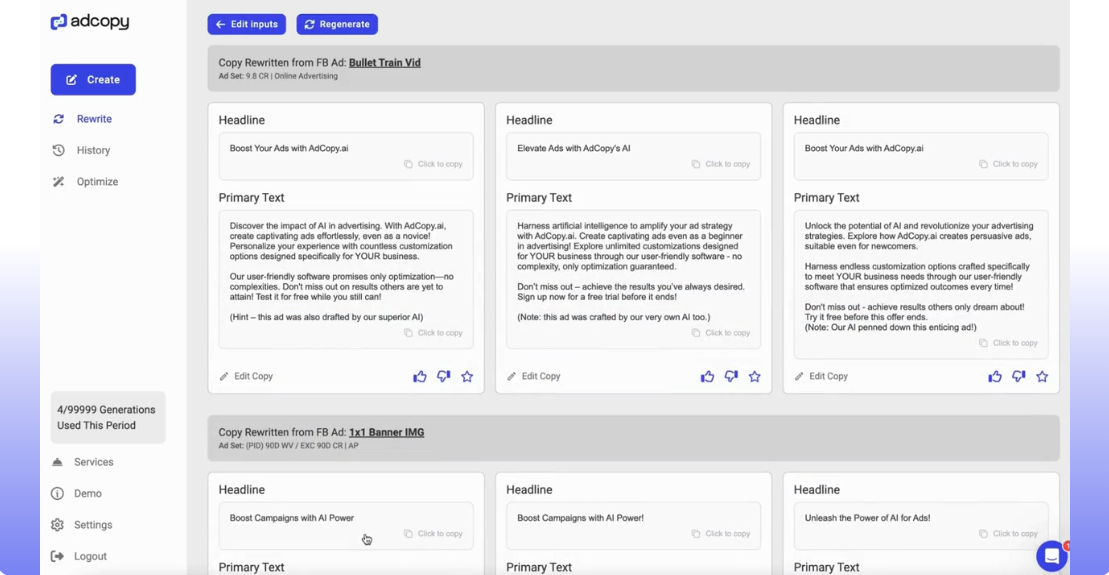Click the 'Elevate Ads with AdCopy's AI' headline text
Image resolution: width=1109 pixels, height=575 pixels.
tap(574, 149)
